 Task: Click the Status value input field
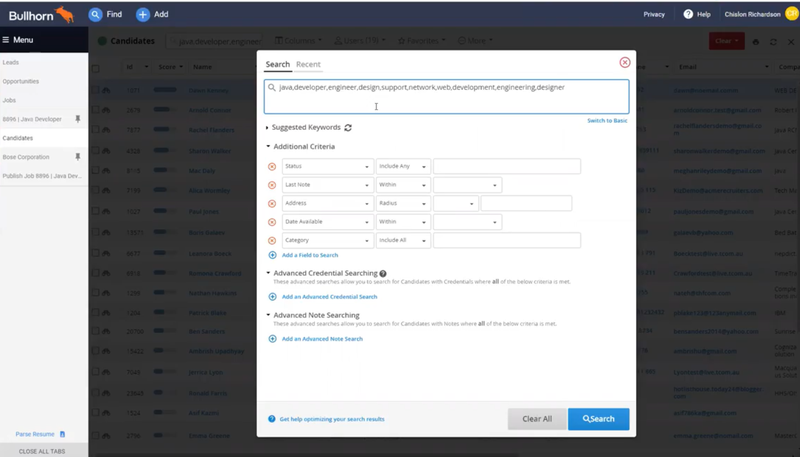[507, 166]
